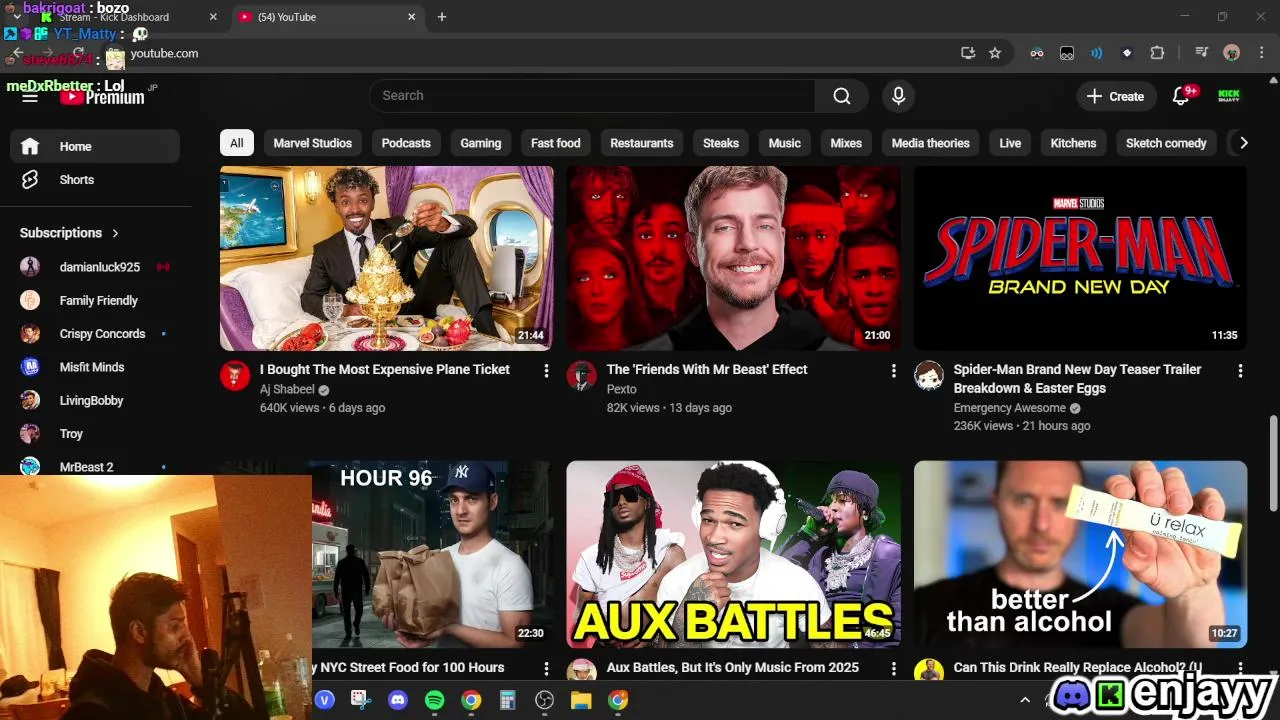Click the install app icon in address bar
Screen dimensions: 1280x720
tap(968, 53)
